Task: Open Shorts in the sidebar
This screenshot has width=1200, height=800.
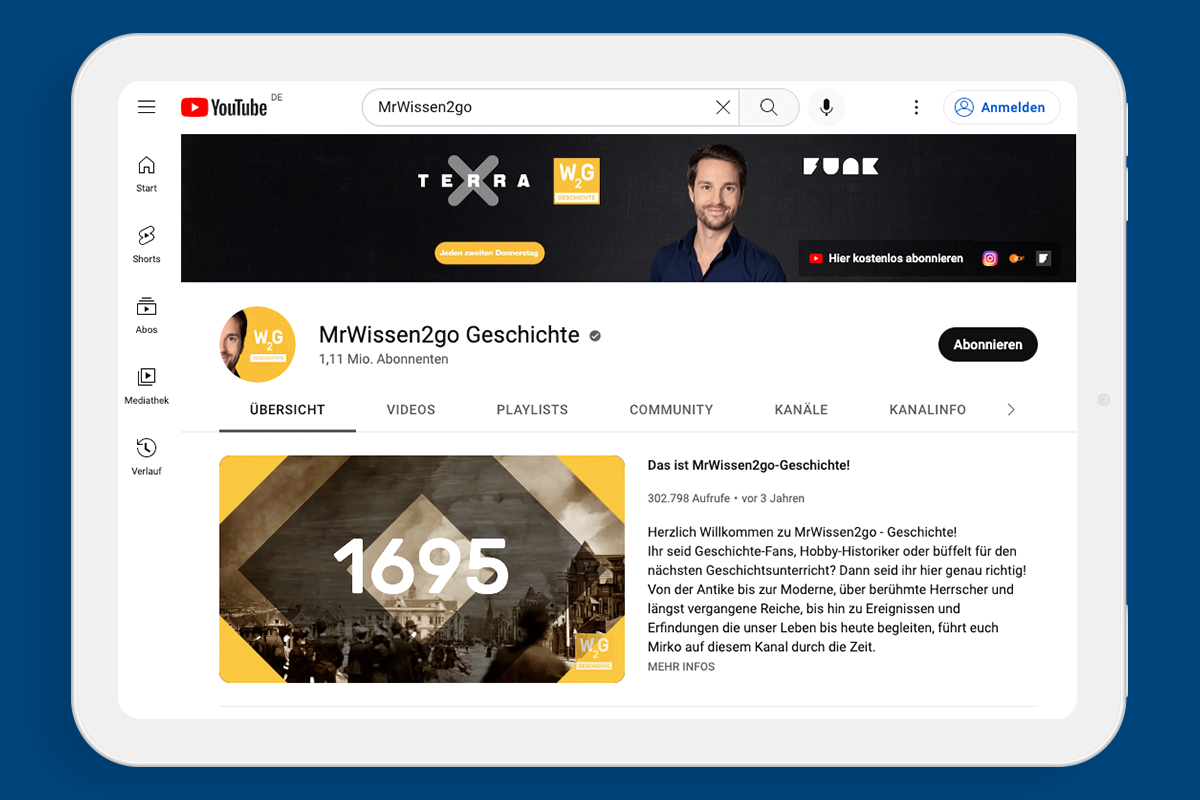Action: click(147, 244)
